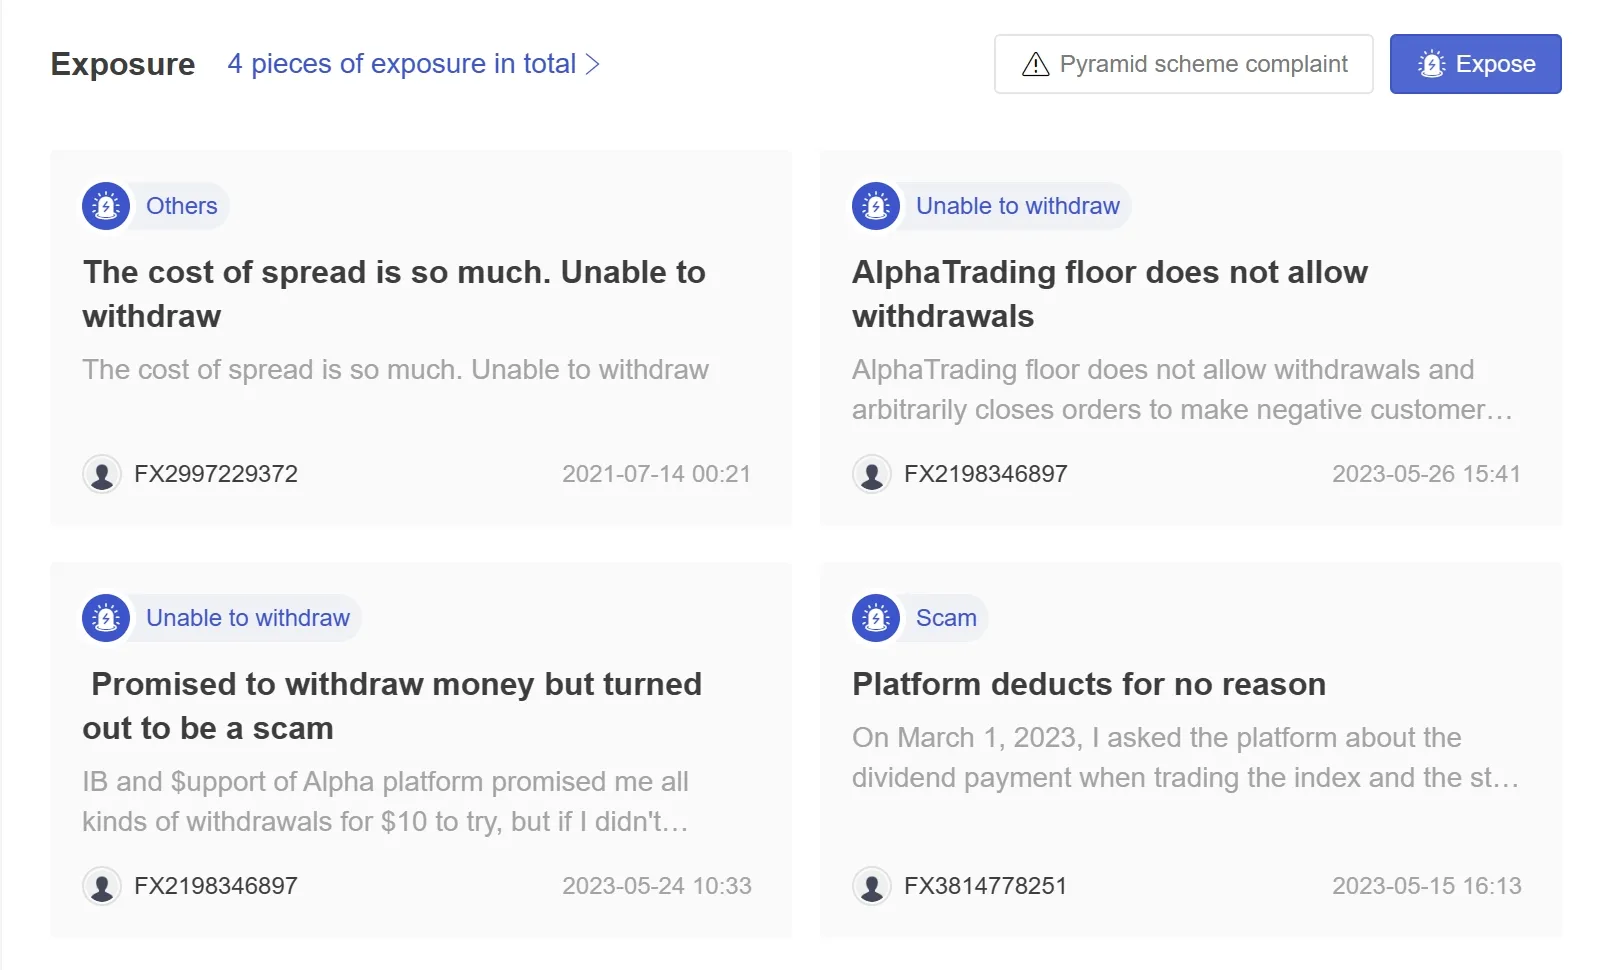This screenshot has width=1606, height=970.
Task: Open 'Promised to withdraw money' title
Action: [392, 706]
